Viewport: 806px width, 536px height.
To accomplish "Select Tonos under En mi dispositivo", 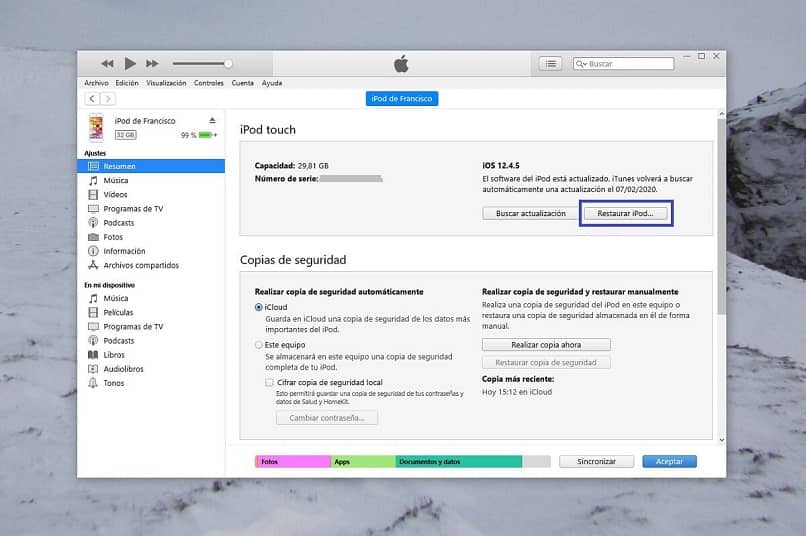I will tap(114, 383).
